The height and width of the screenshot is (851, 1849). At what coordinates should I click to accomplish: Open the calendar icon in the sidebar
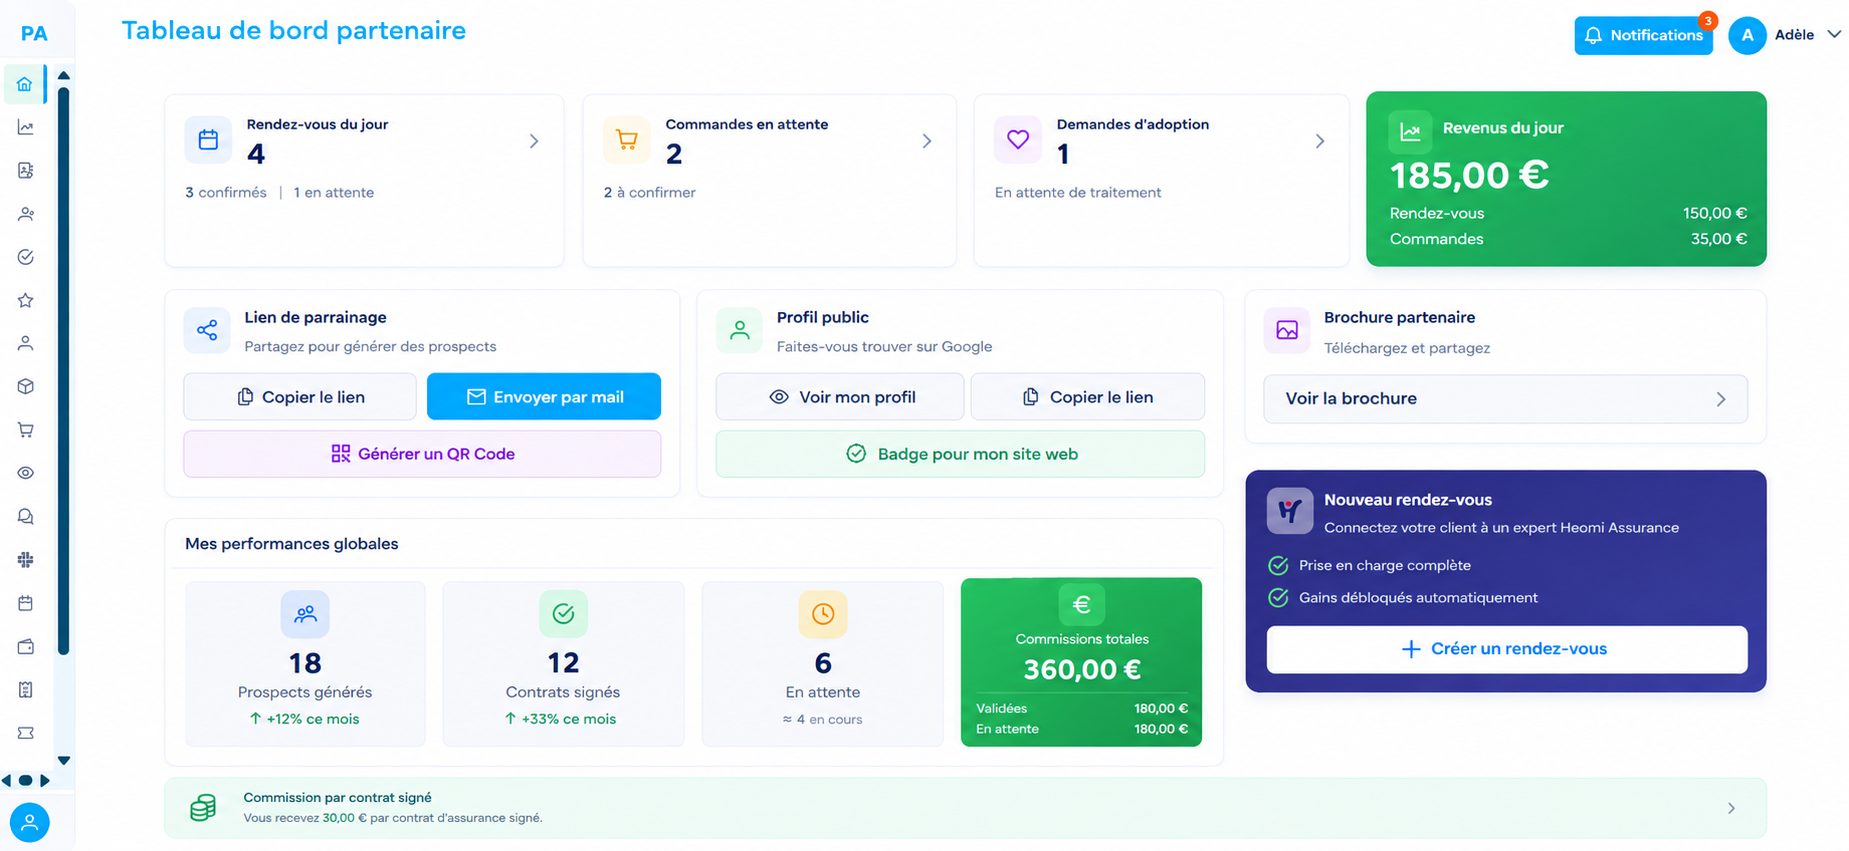coord(26,603)
